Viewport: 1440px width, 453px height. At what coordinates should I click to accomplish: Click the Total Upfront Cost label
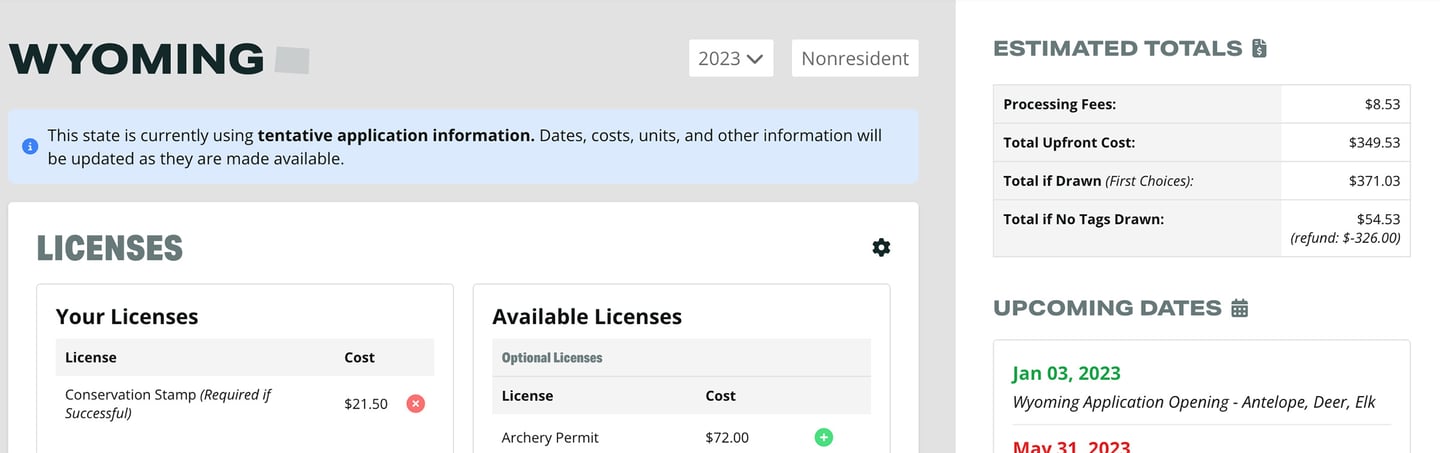pos(1069,143)
